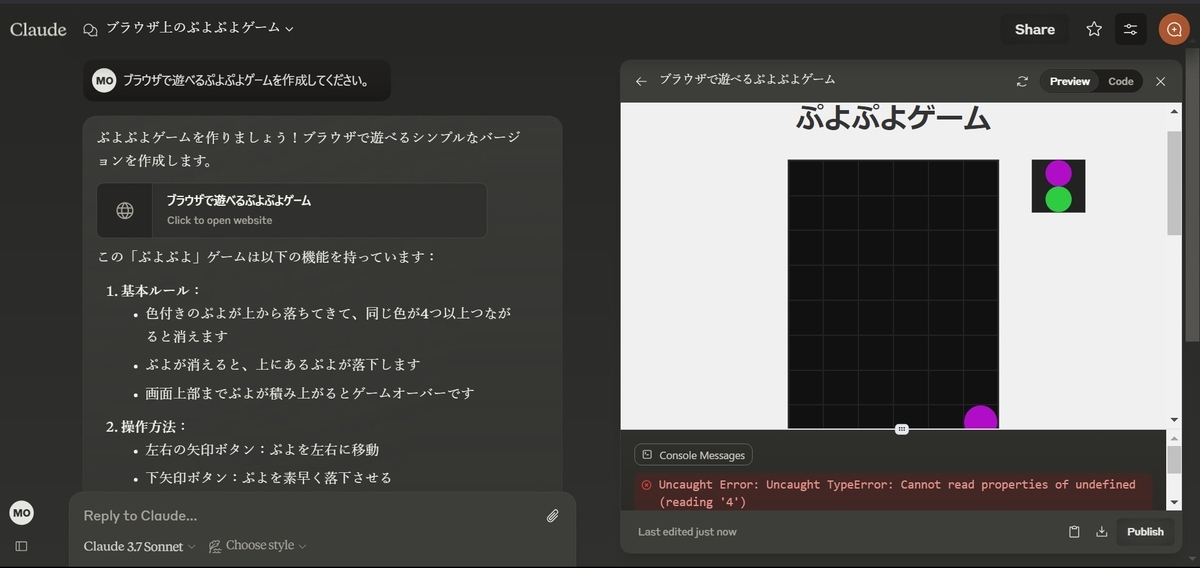The height and width of the screenshot is (568, 1200).
Task: Open the chat controls sliders icon
Action: pos(1130,29)
